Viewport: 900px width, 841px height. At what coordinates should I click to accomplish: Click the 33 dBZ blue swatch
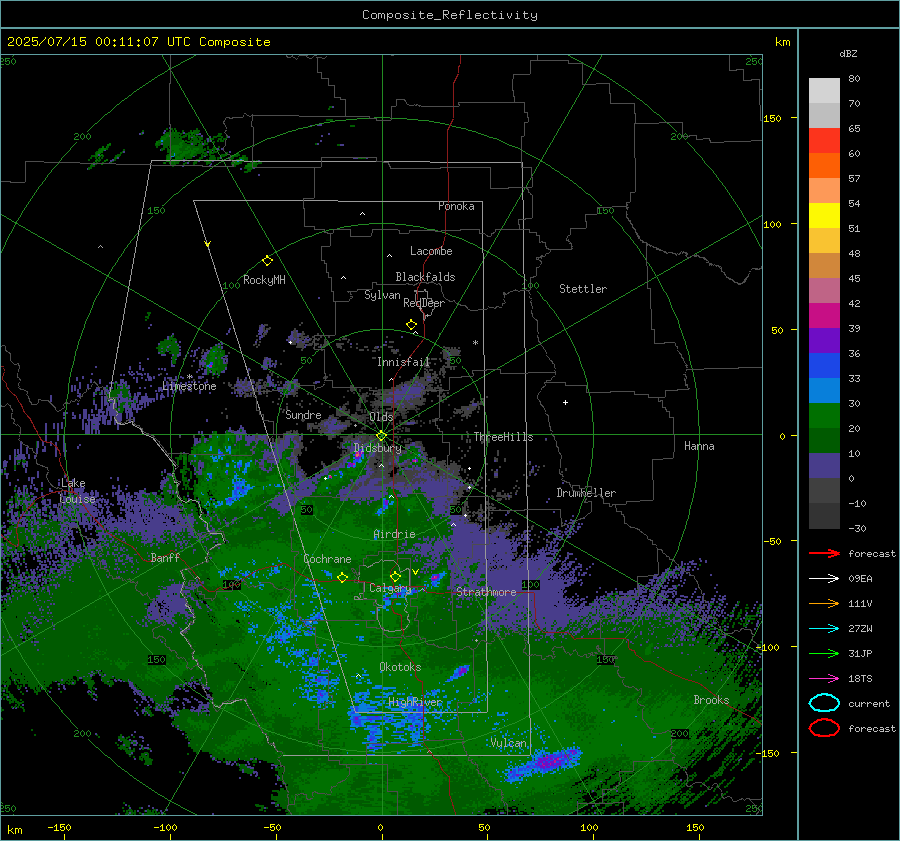pos(824,366)
